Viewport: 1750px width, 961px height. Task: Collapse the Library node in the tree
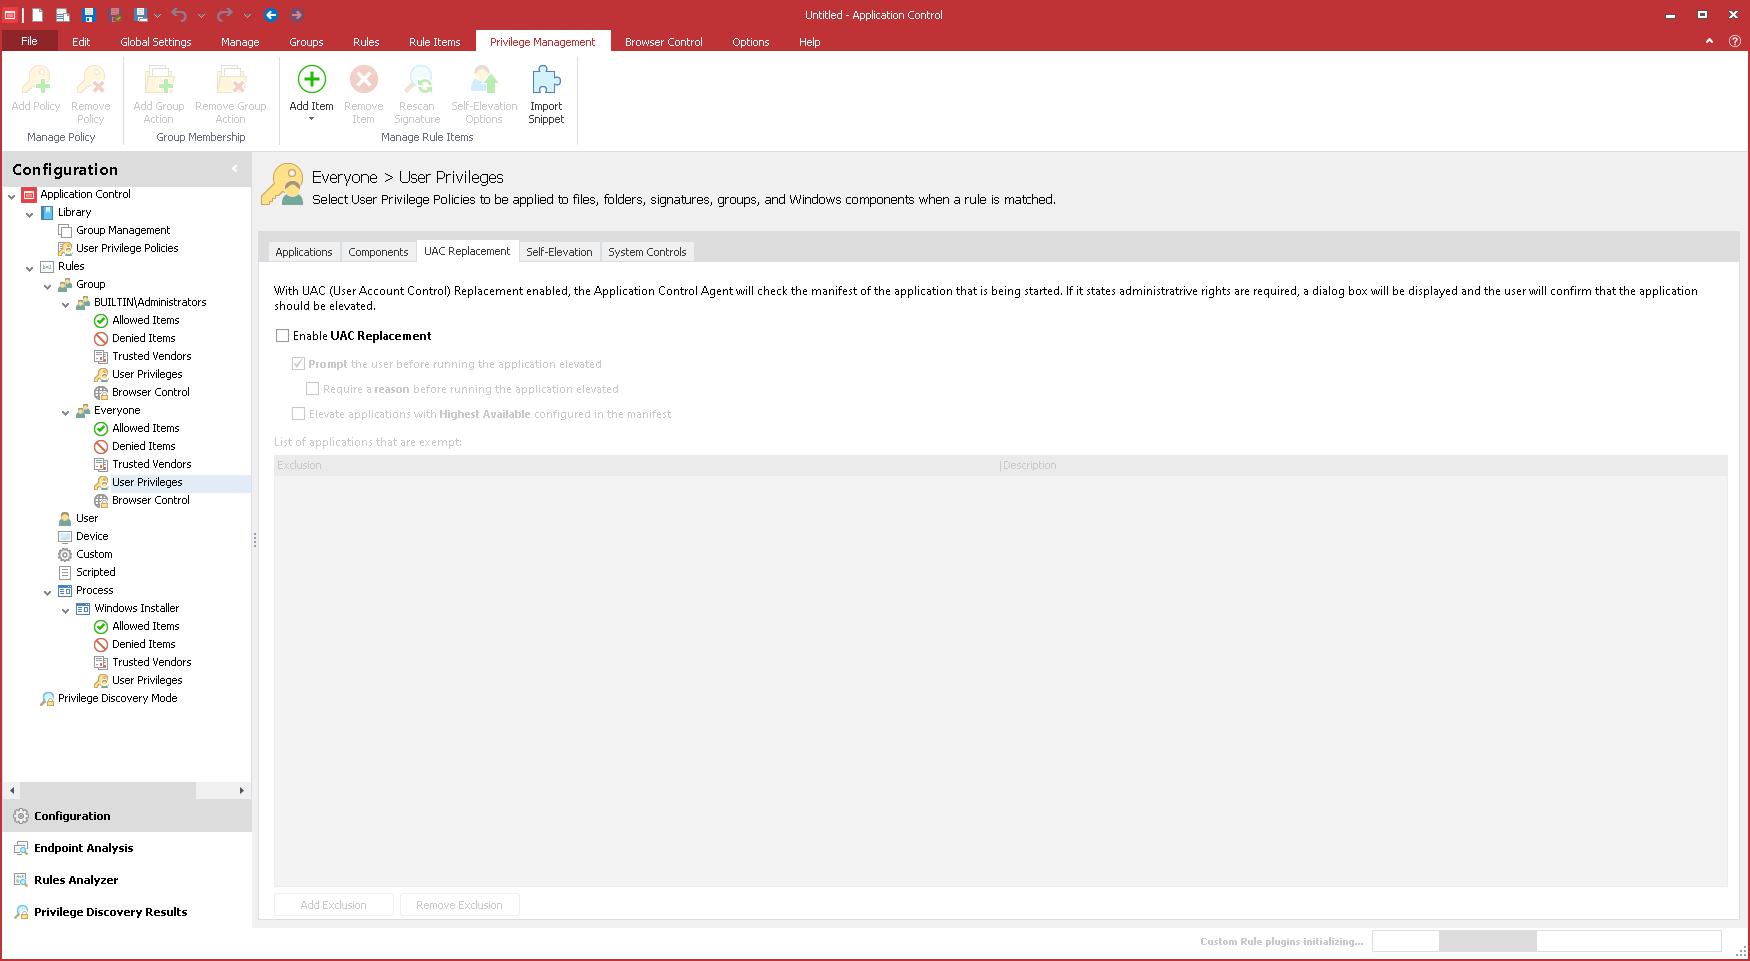point(30,213)
